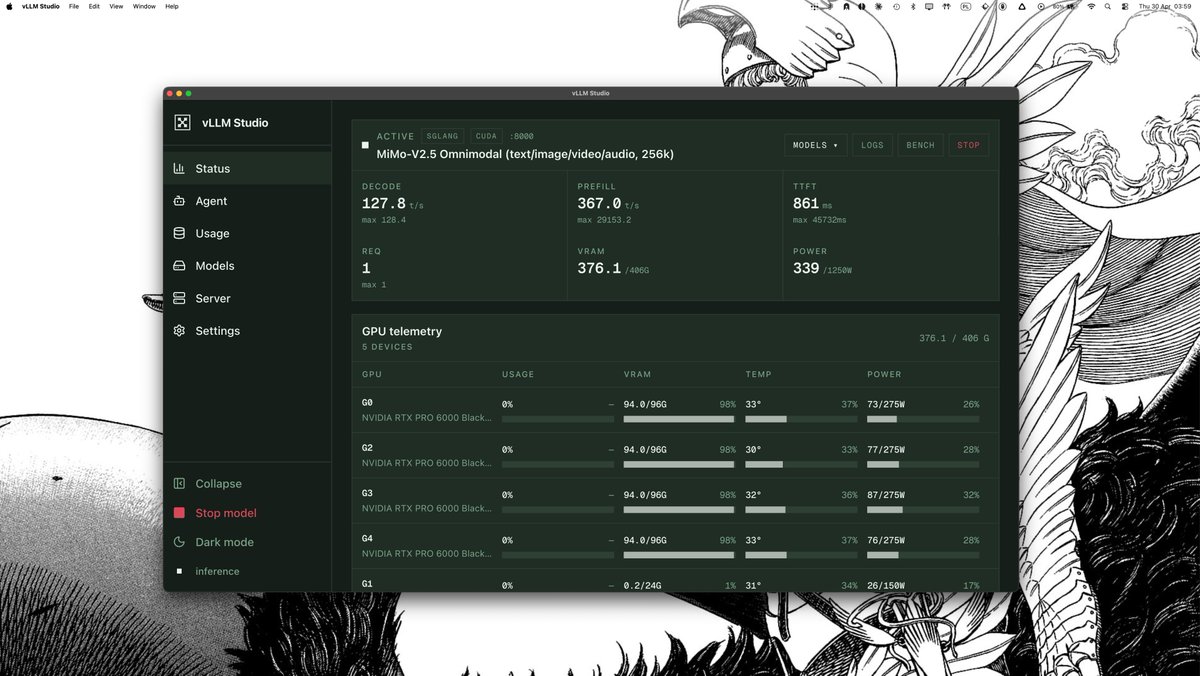Open the Bluetooth menu bar icon
1200x676 pixels.
point(913,6)
